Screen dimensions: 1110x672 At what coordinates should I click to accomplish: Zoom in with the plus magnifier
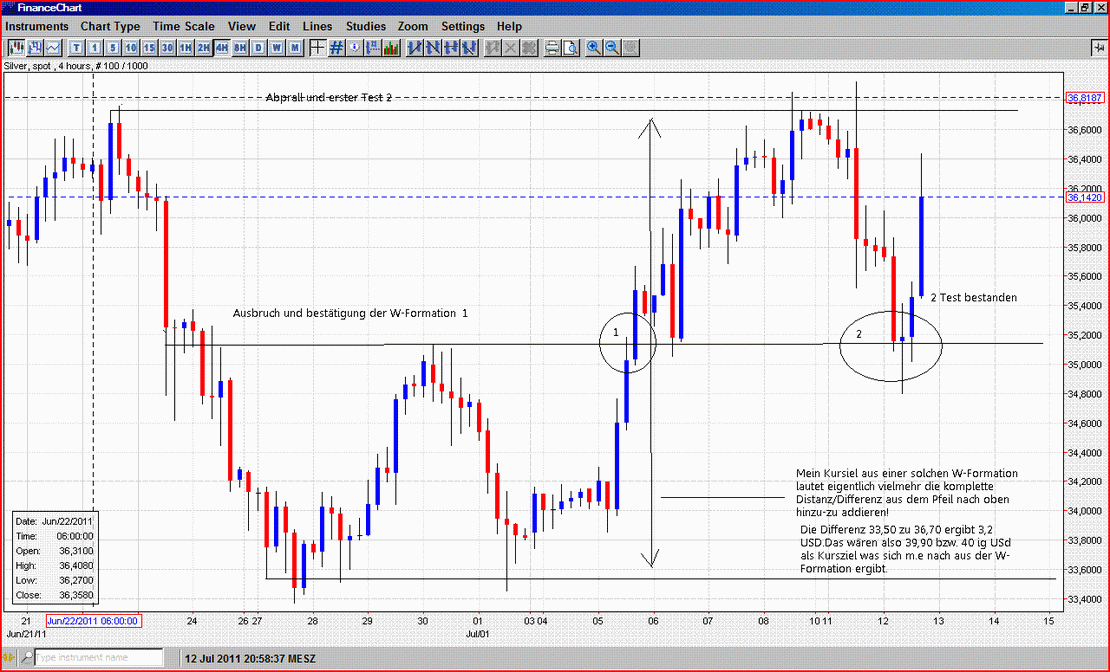point(594,47)
